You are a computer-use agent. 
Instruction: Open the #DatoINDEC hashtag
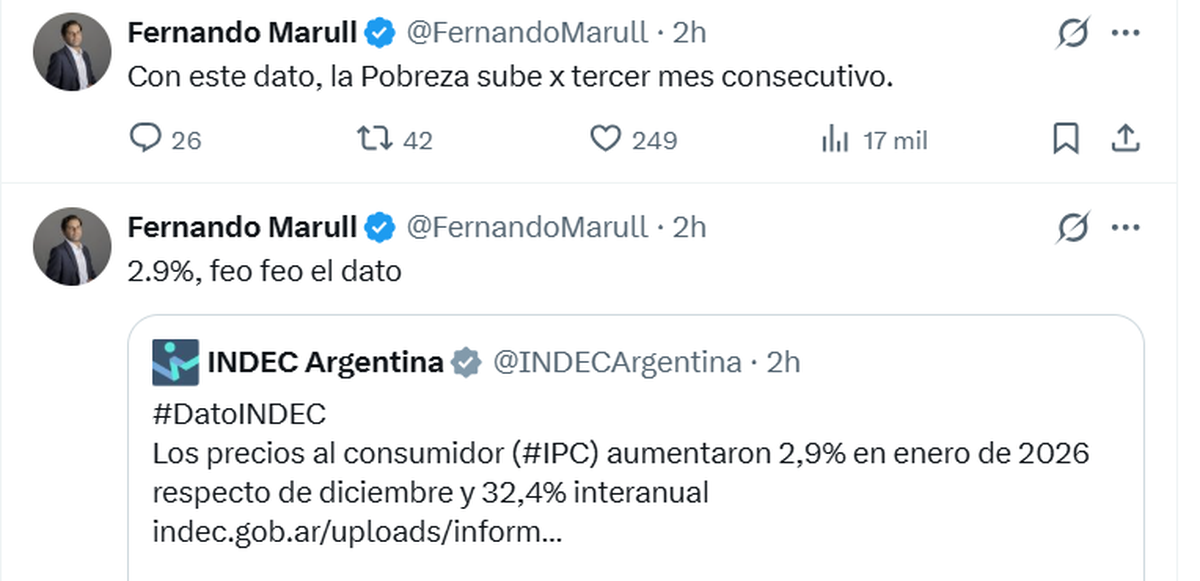[239, 414]
